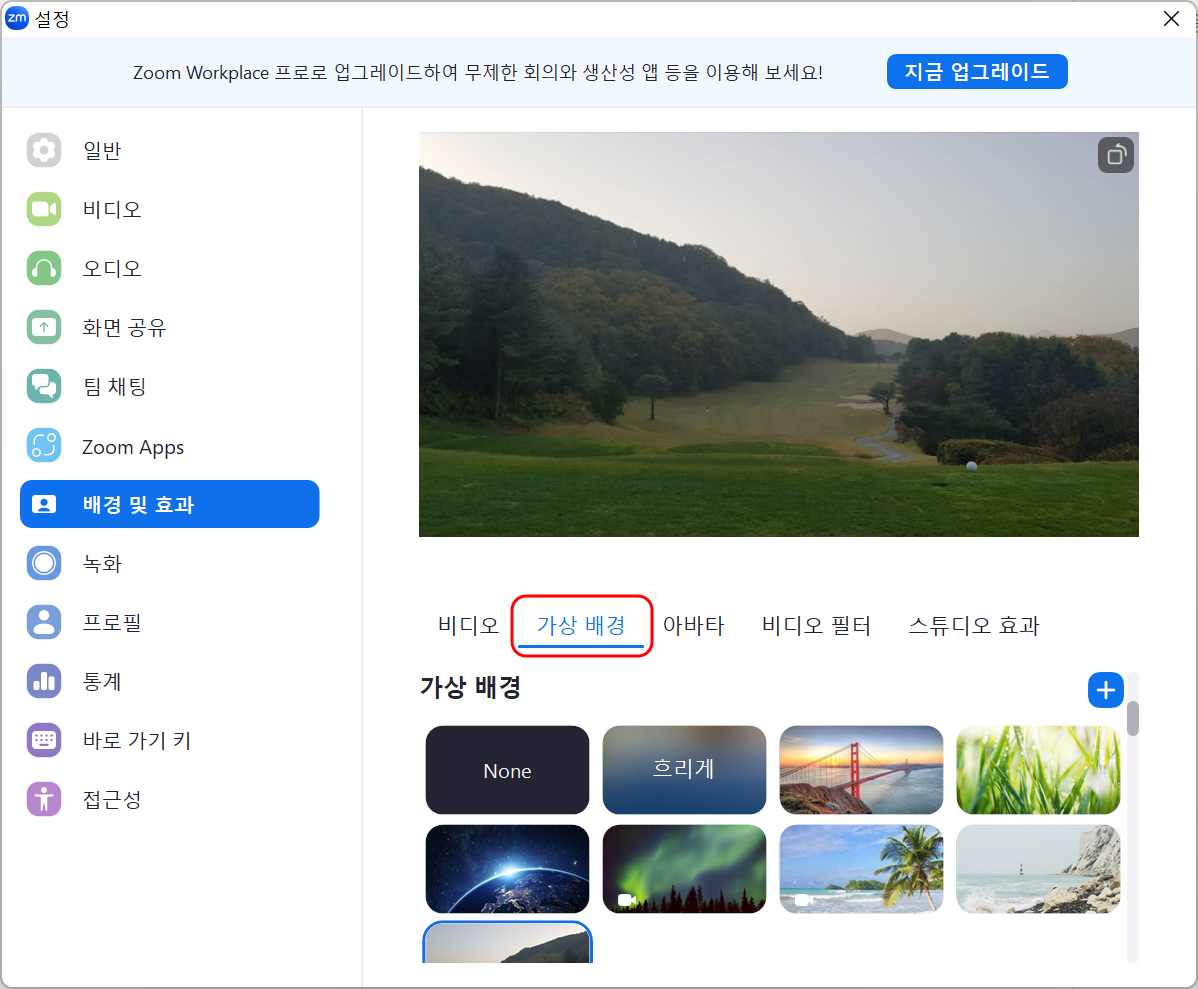Click the video preview image
The height and width of the screenshot is (989, 1198).
[779, 335]
